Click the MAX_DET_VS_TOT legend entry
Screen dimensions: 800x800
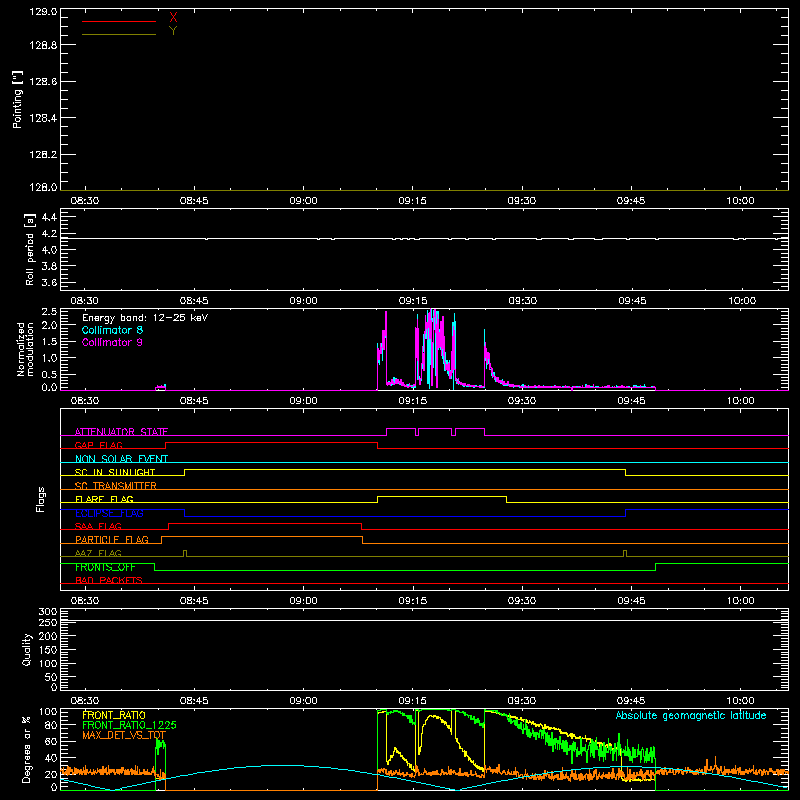[x=124, y=735]
